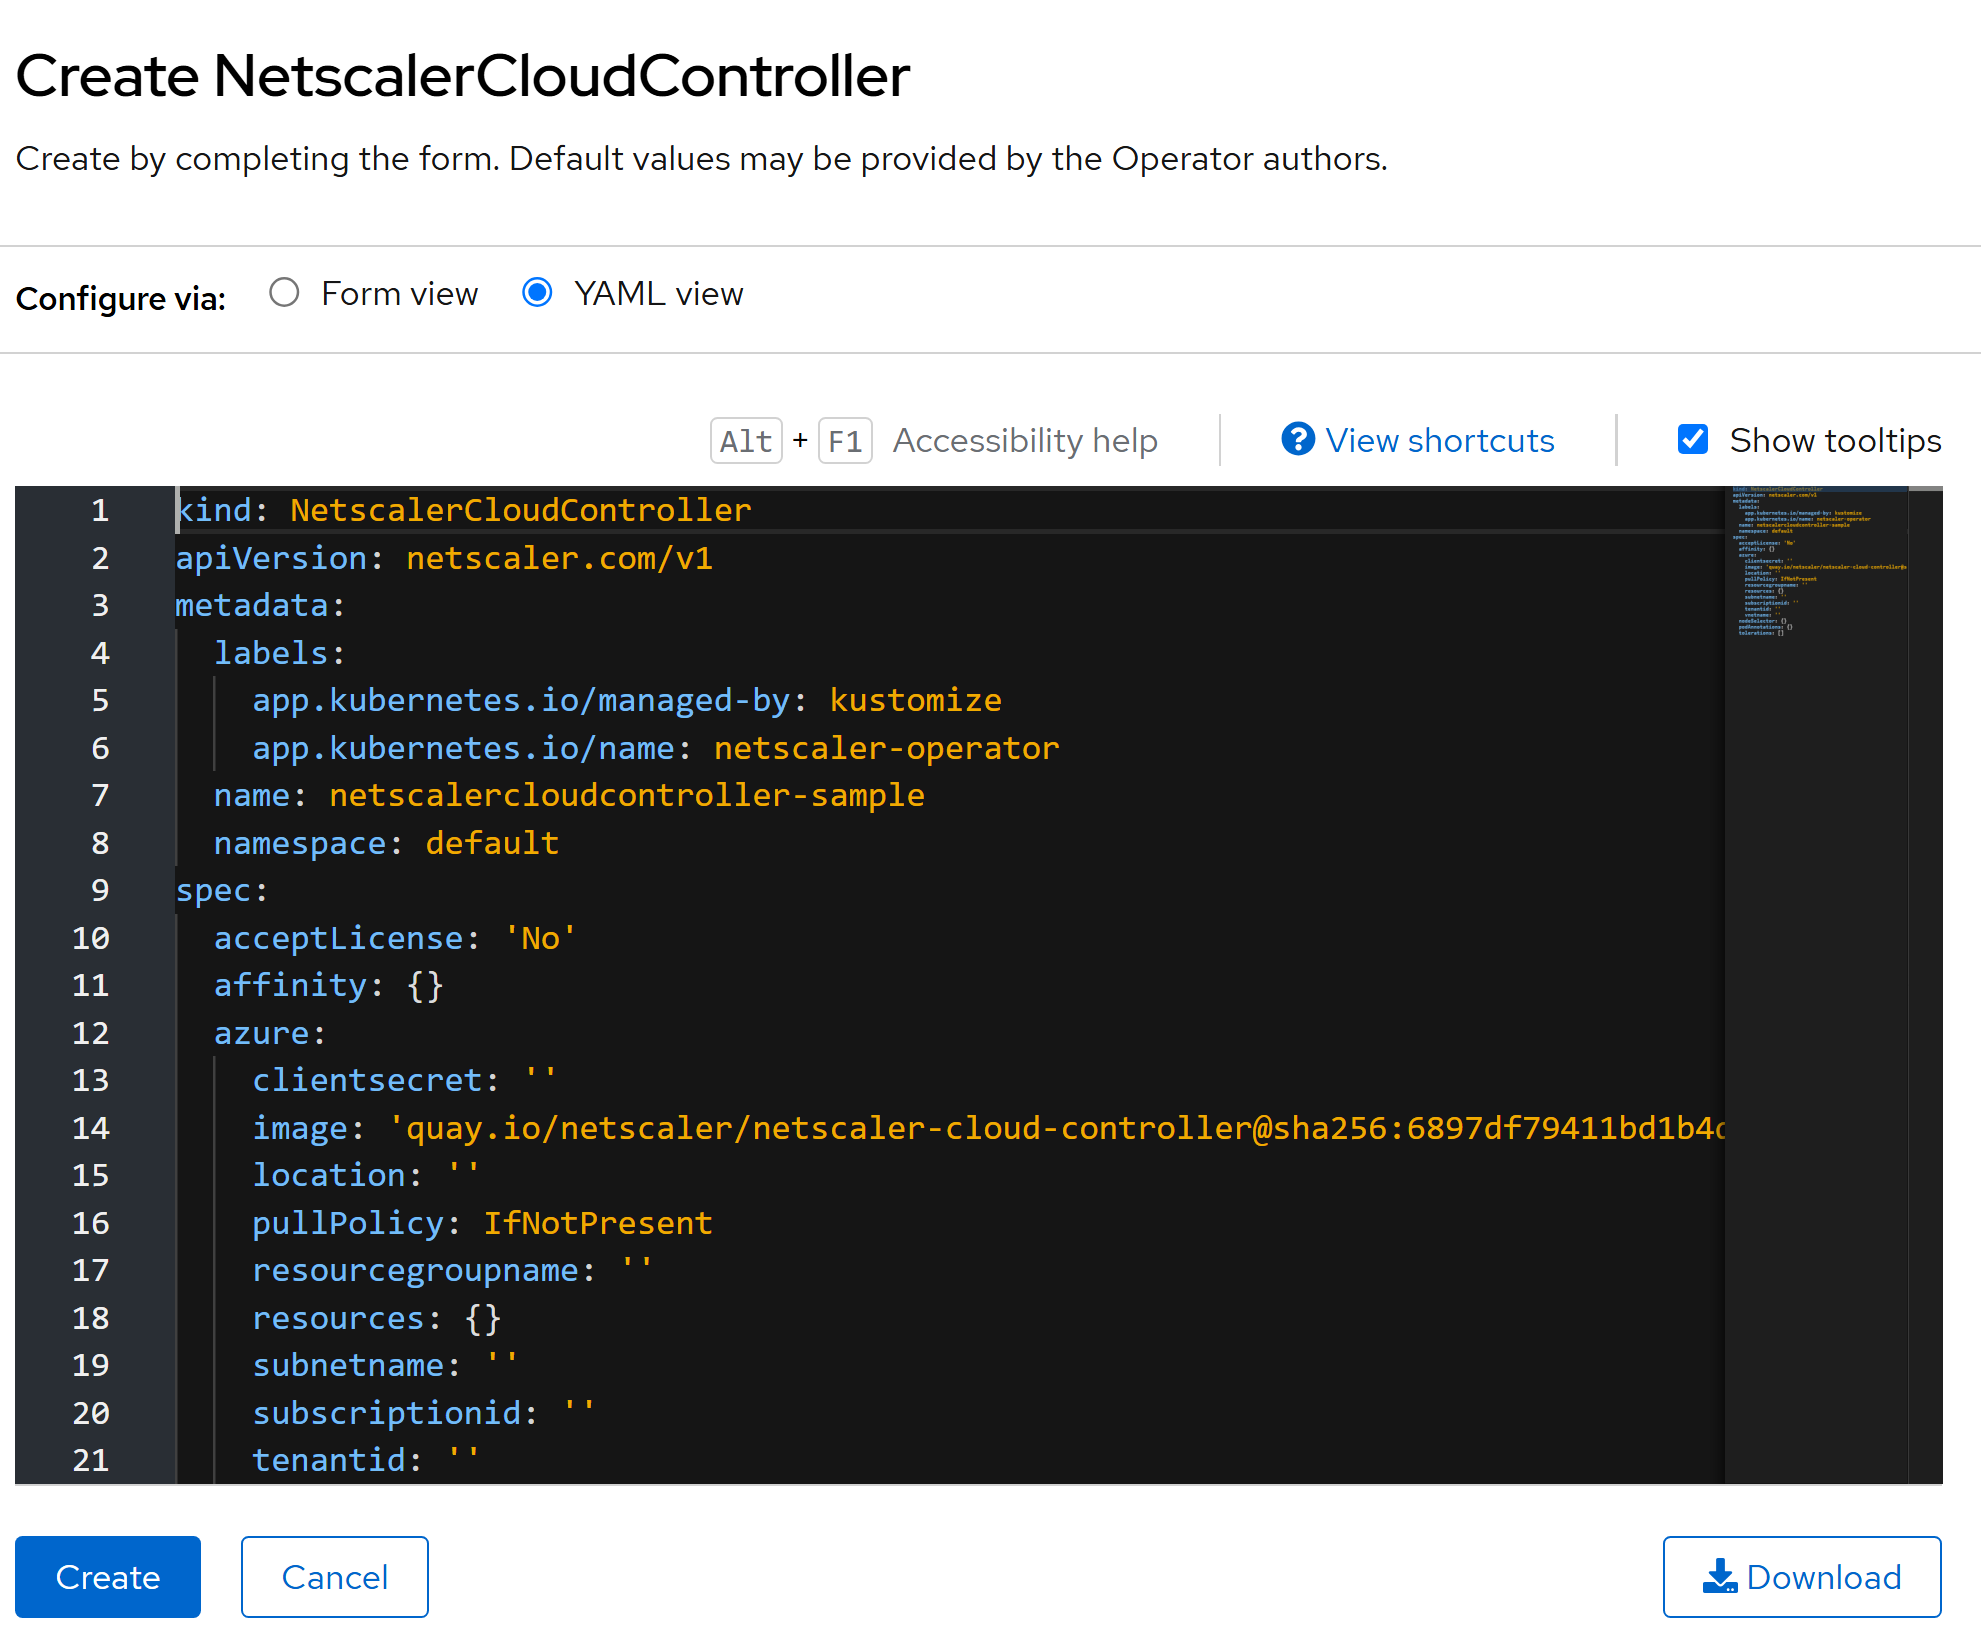Click the kustomize value
The height and width of the screenshot is (1635, 1981).
click(x=916, y=700)
